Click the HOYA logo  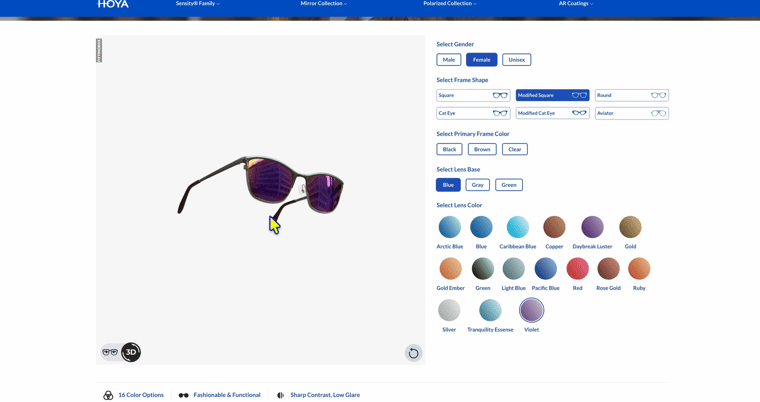pyautogui.click(x=113, y=4)
